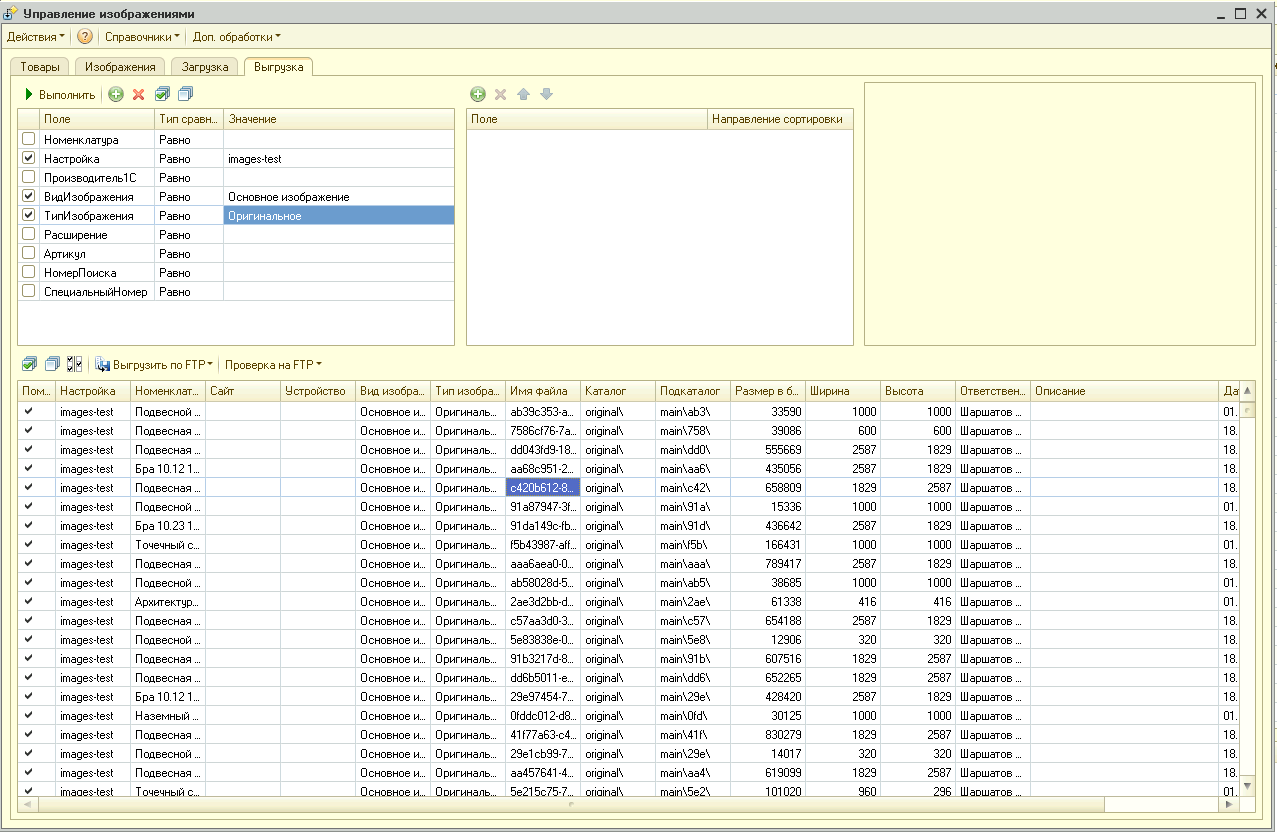Invert row marks icon above results table
Viewport: 1277px width, 833px height.
tap(75, 365)
